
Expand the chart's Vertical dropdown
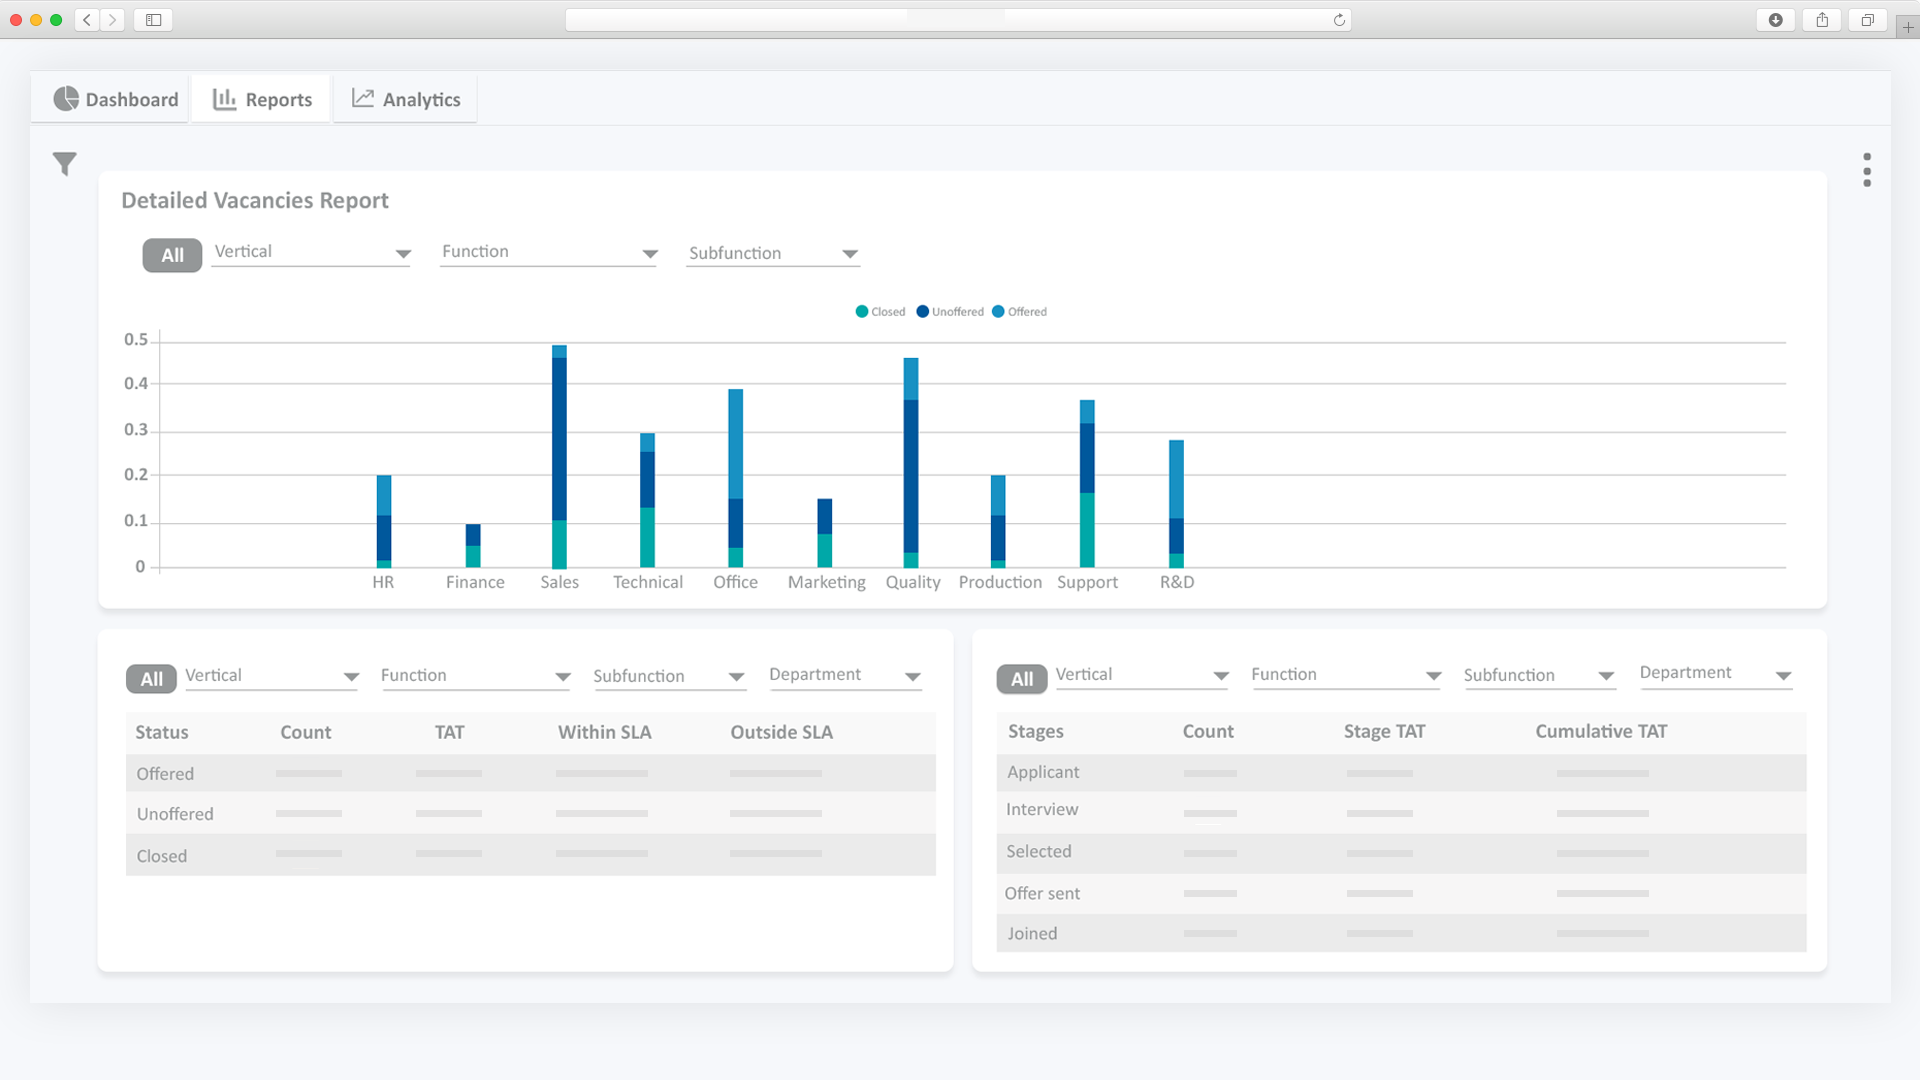coord(311,252)
